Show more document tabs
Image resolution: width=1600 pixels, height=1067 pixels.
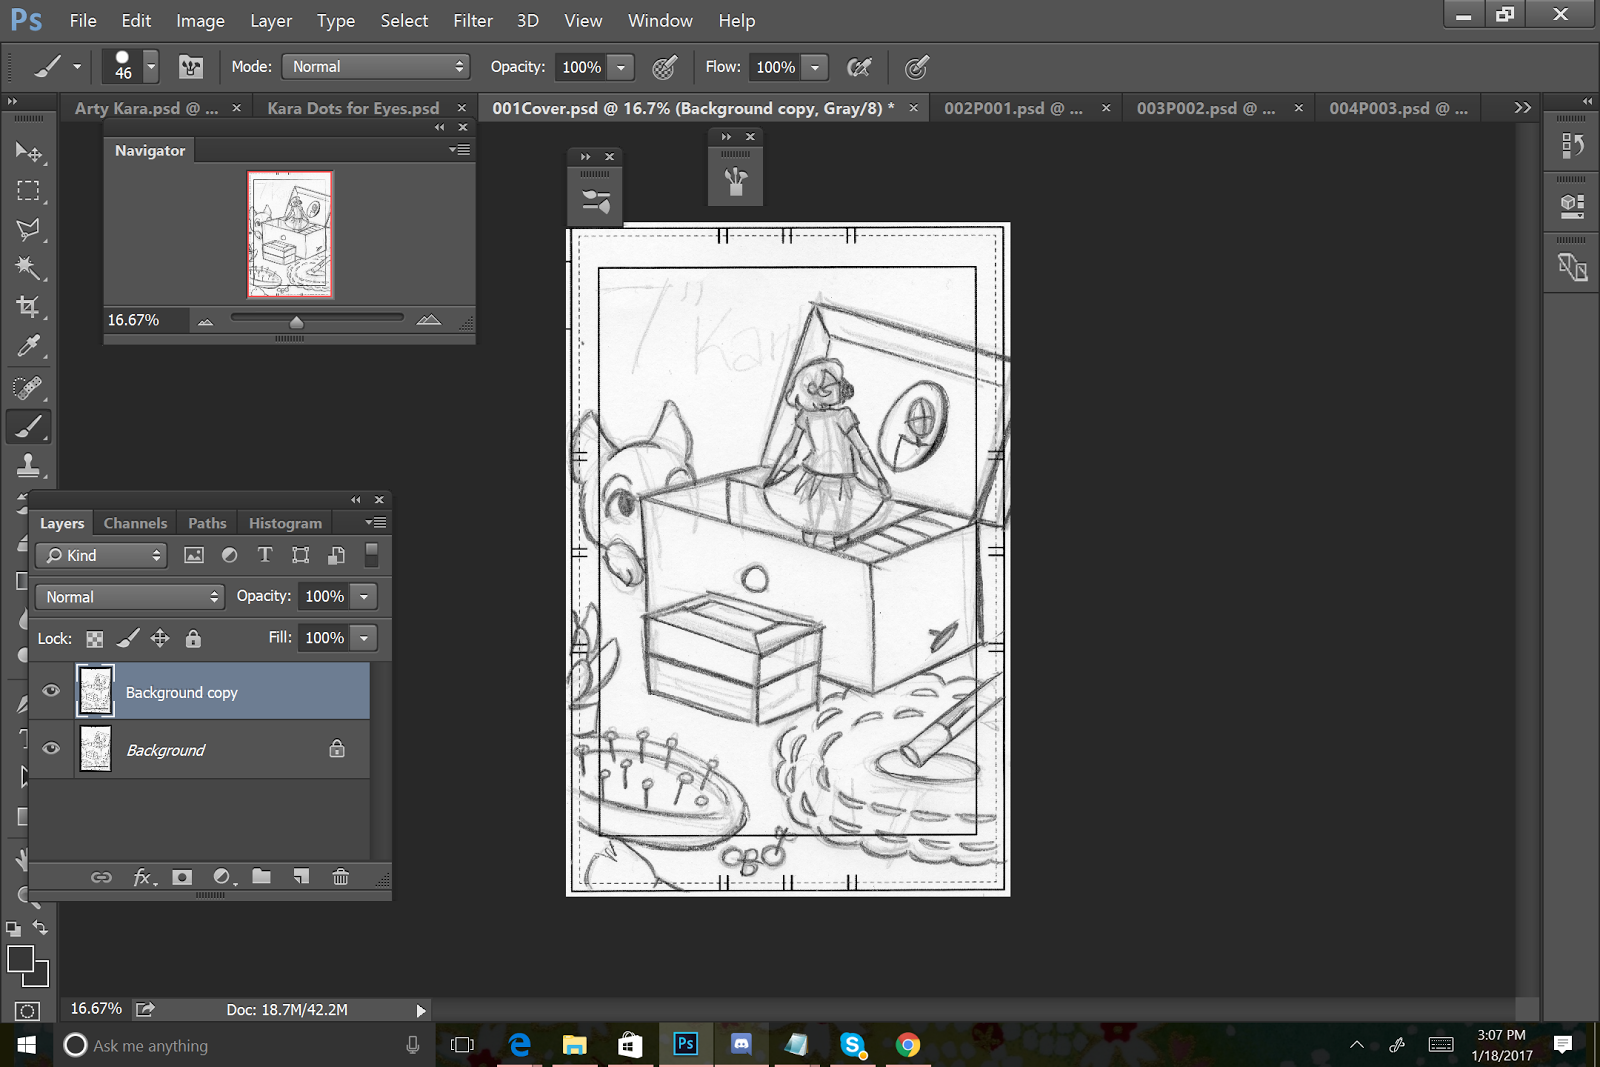point(1522,108)
